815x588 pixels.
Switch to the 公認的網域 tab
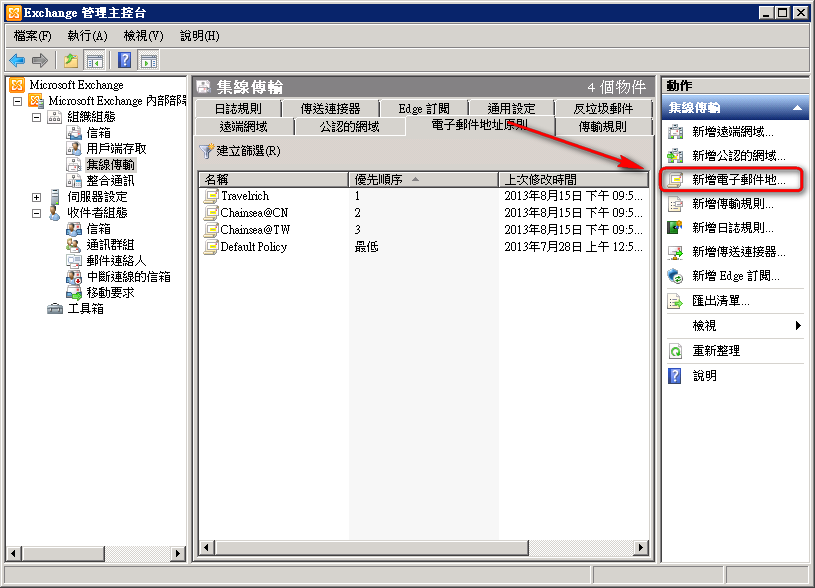click(x=349, y=127)
